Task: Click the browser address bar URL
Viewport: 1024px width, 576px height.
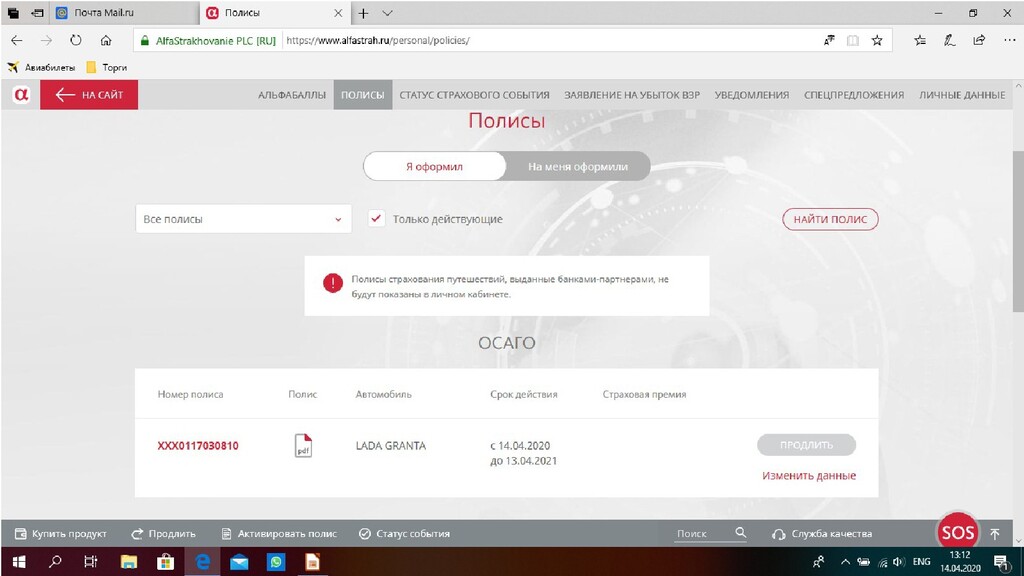Action: click(377, 40)
